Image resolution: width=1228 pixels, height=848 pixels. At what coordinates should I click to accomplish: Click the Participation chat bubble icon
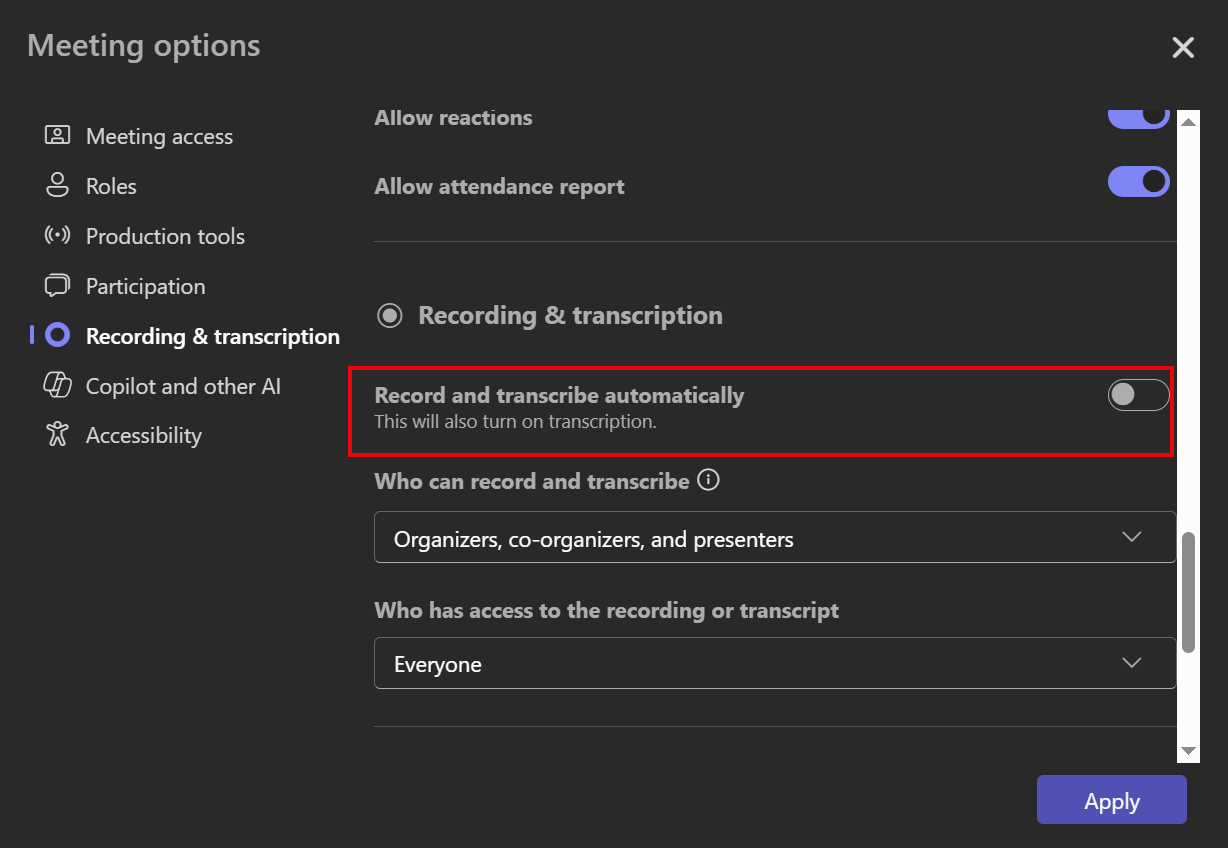[x=57, y=285]
